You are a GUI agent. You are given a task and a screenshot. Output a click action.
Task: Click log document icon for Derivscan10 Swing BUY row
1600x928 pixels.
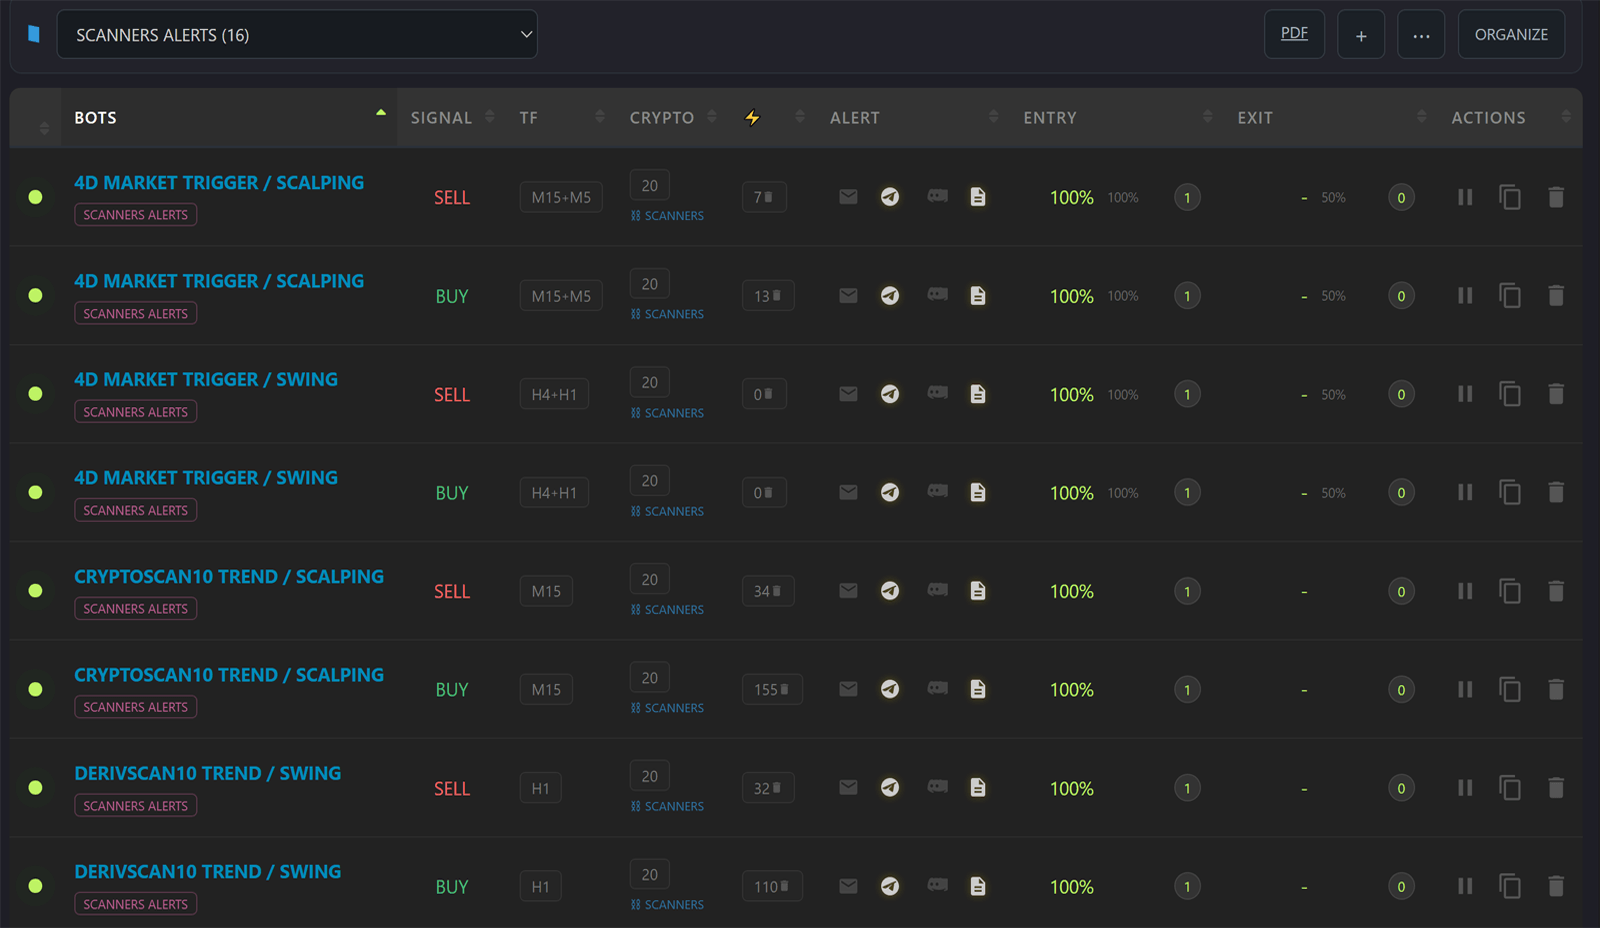(978, 886)
